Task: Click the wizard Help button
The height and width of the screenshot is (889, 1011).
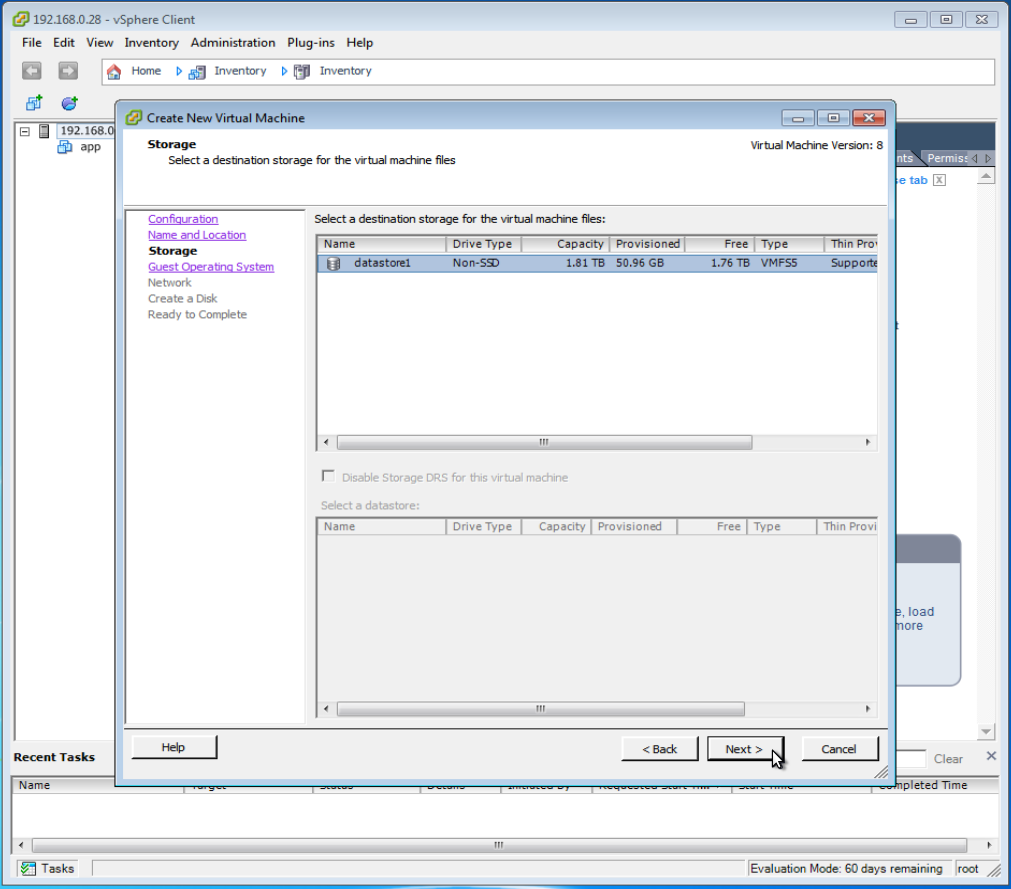Action: click(173, 747)
